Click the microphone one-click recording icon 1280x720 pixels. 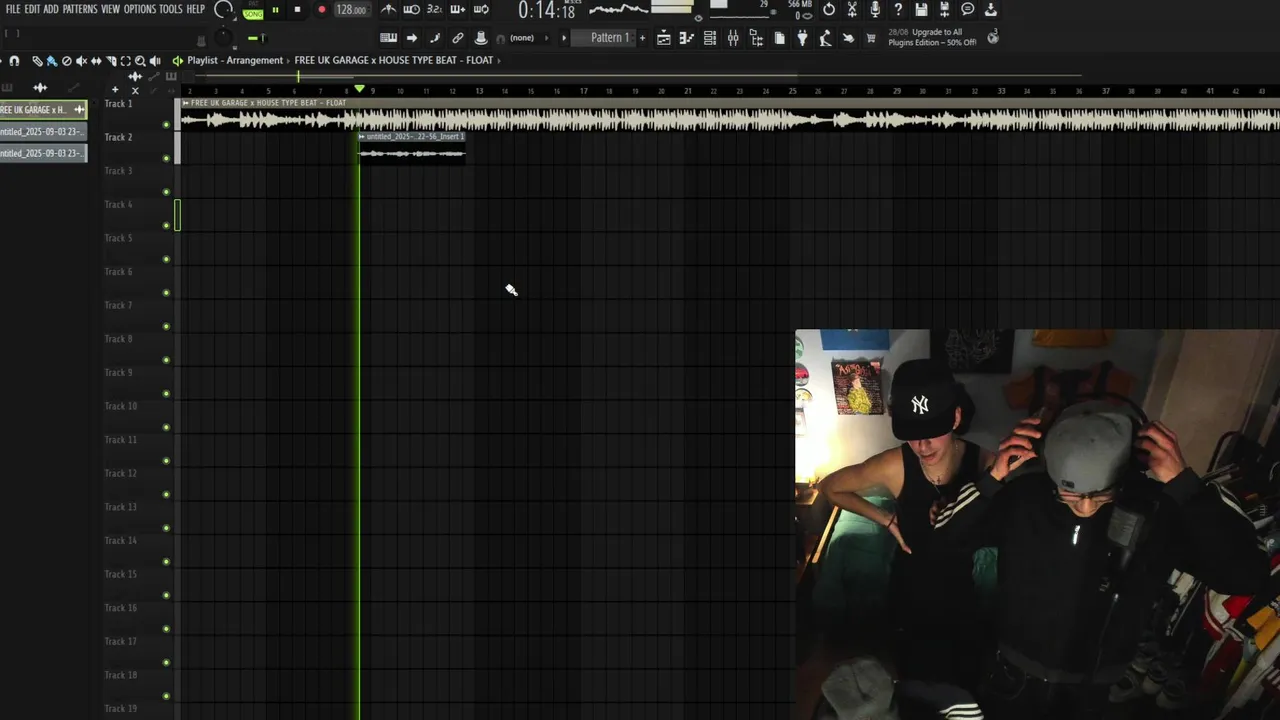[x=875, y=10]
